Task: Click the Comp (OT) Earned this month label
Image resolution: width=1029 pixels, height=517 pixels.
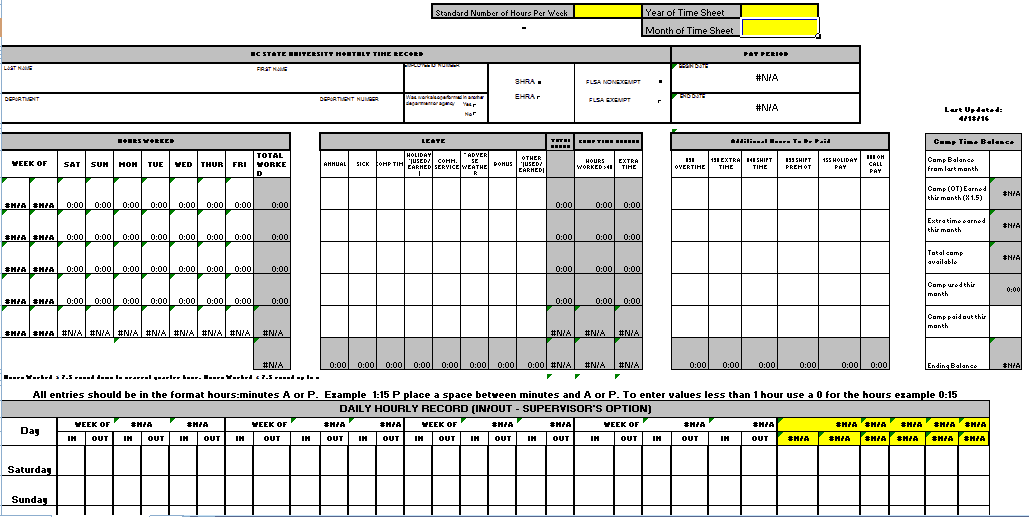Action: [957, 194]
